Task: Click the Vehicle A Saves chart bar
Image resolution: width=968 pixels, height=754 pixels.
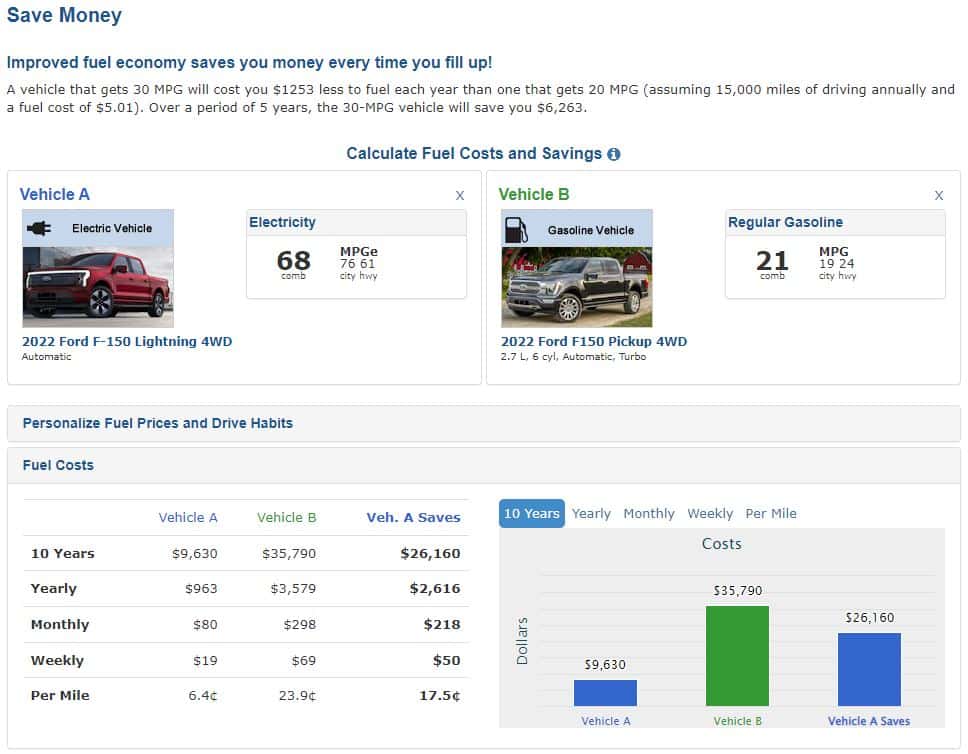Action: (x=869, y=669)
